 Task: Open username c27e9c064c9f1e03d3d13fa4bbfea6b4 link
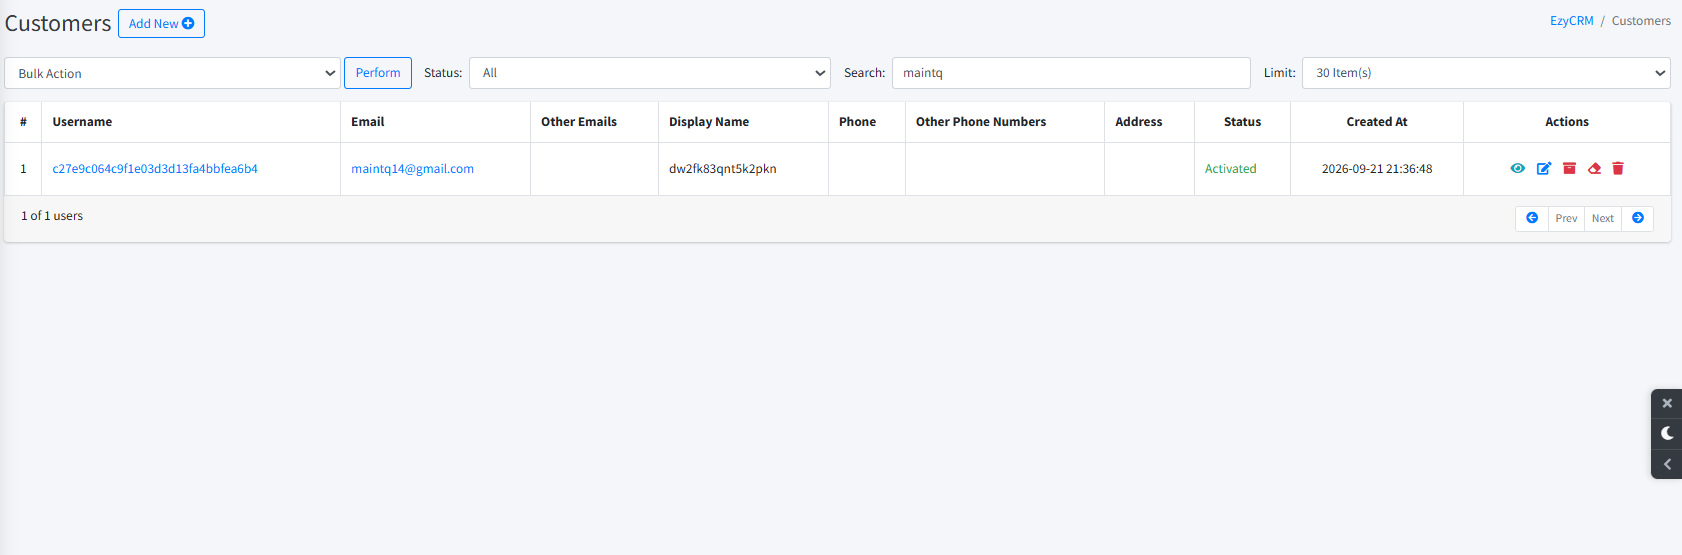155,169
